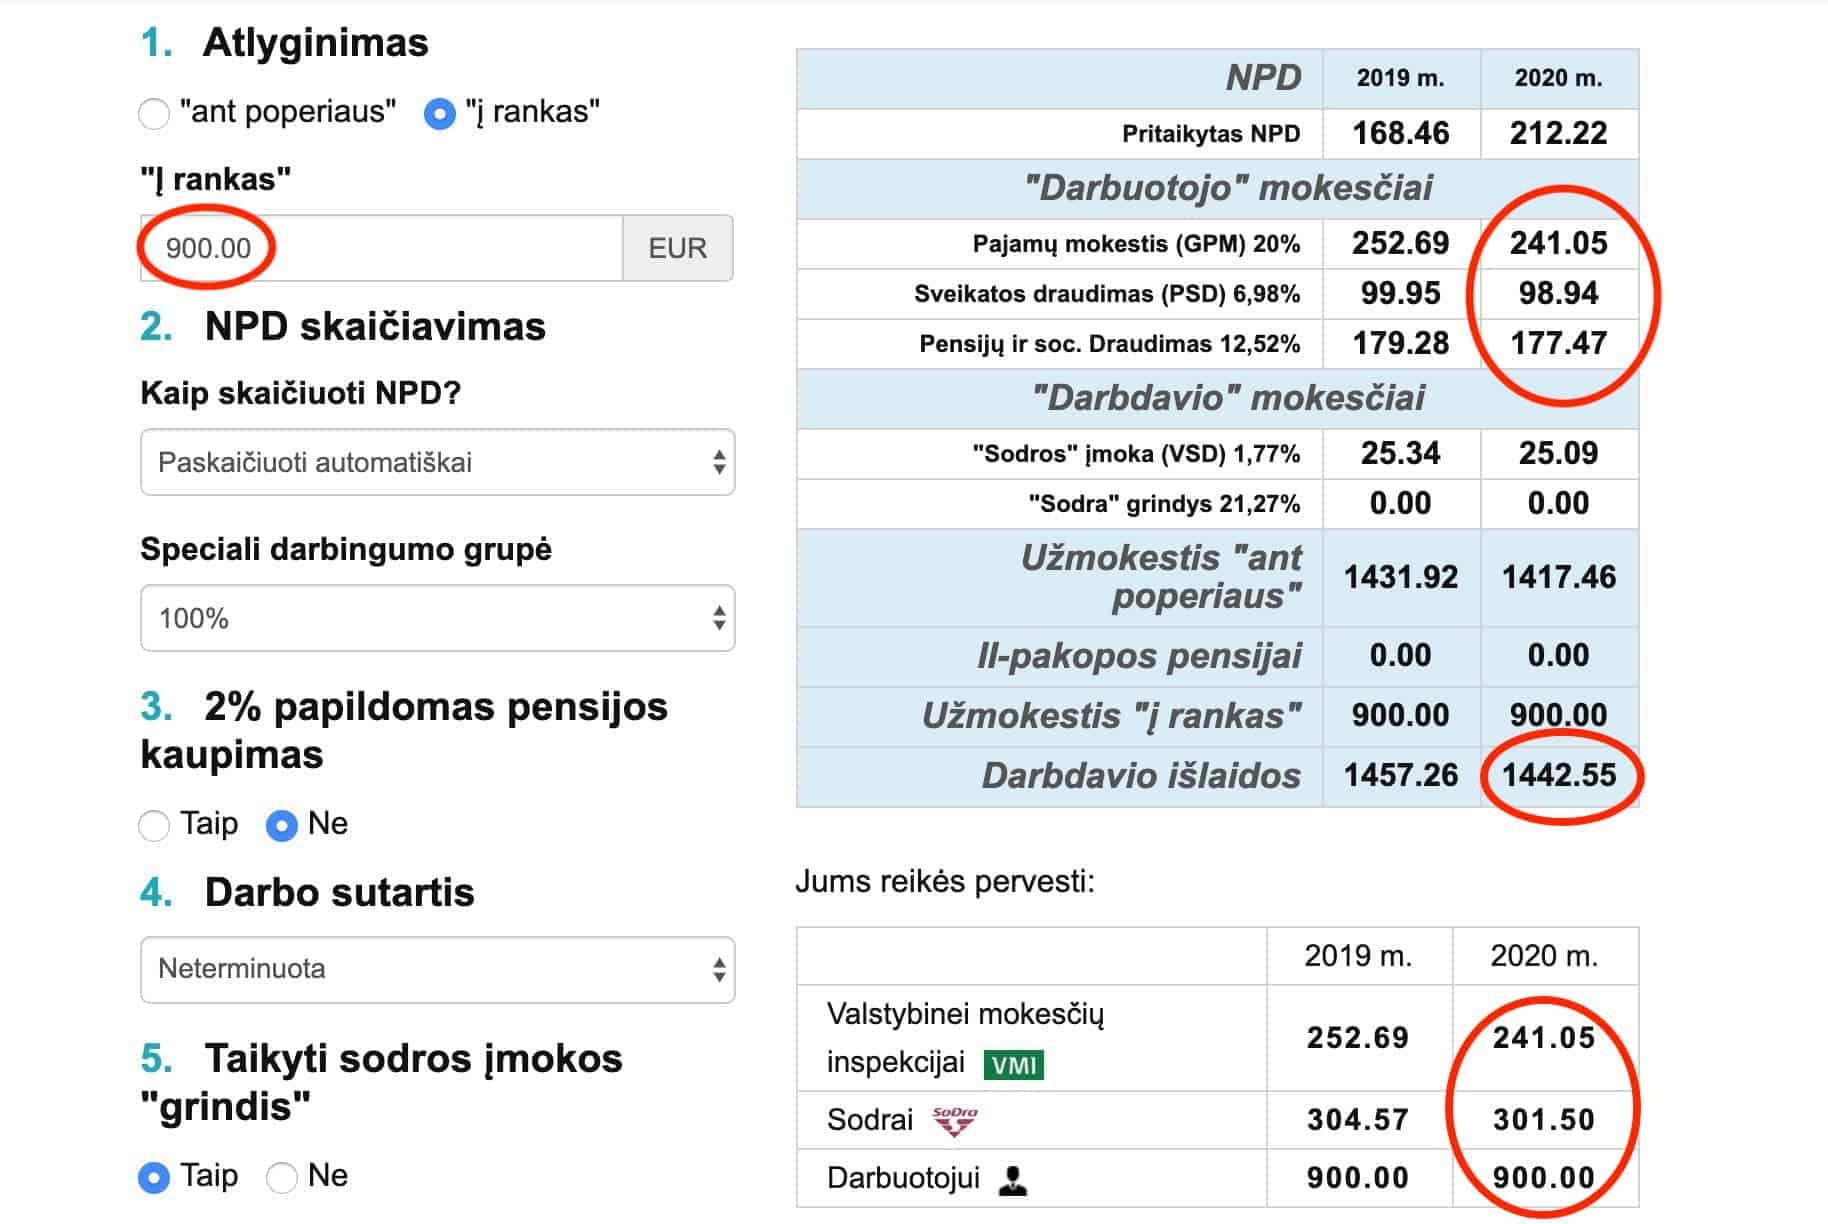The height and width of the screenshot is (1224, 1828).
Task: Click the Pritaikytas NPD 2020 value 212.22
Action: click(1558, 133)
